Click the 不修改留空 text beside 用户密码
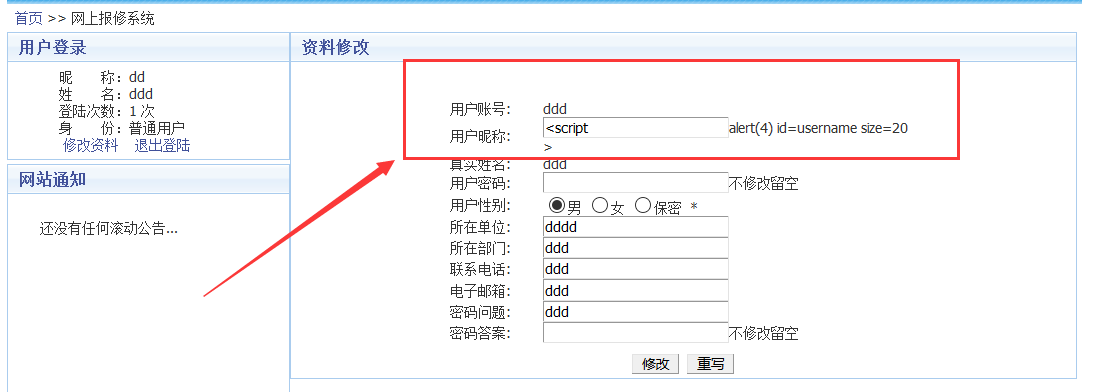The width and height of the screenshot is (1118, 392). pos(764,183)
